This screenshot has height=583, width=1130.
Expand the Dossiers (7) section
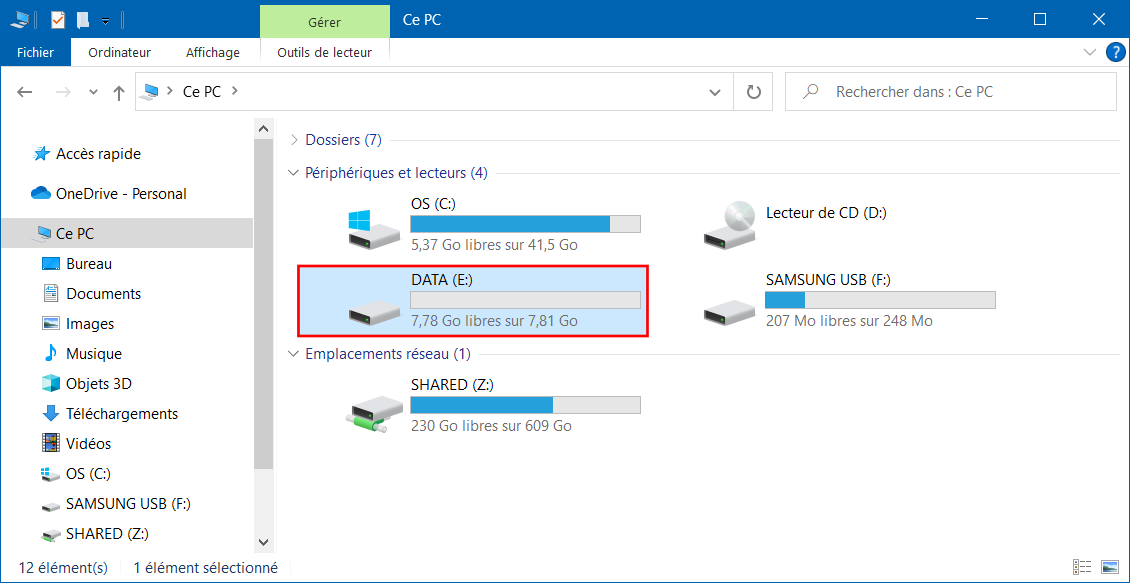pos(293,140)
